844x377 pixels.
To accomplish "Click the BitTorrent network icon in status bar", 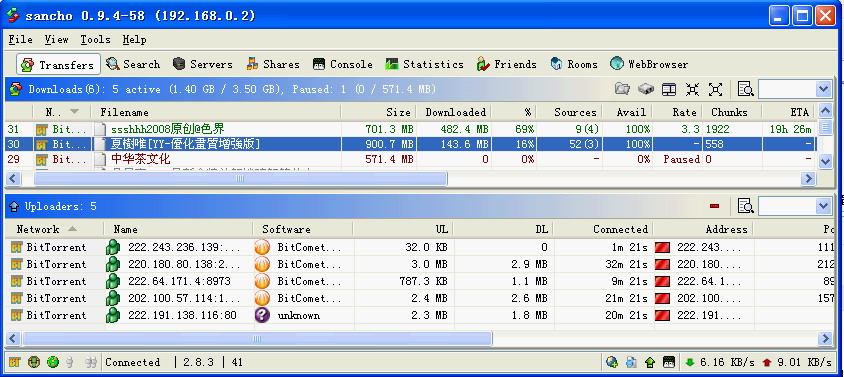I will (15, 362).
